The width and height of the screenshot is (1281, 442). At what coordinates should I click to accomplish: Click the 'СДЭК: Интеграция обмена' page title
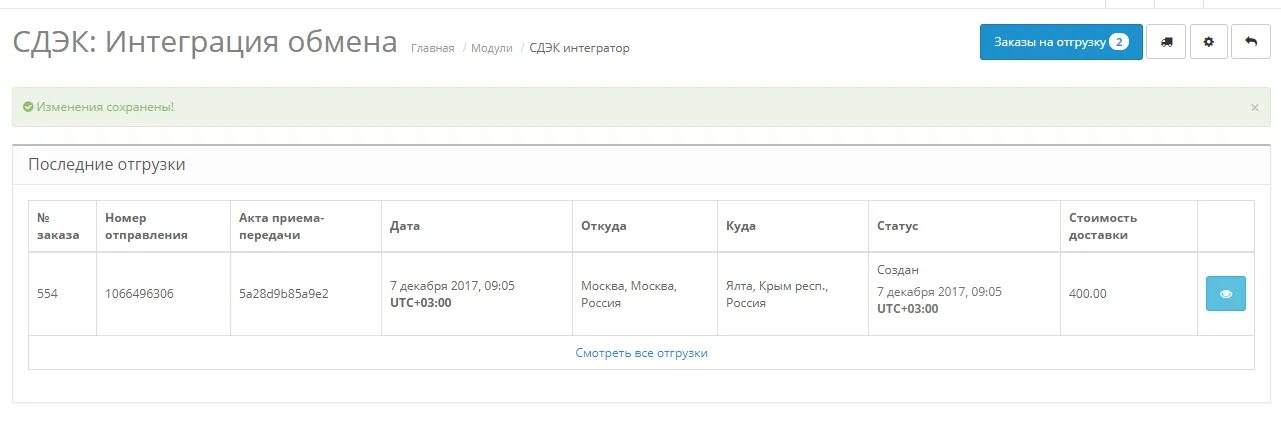coord(205,43)
